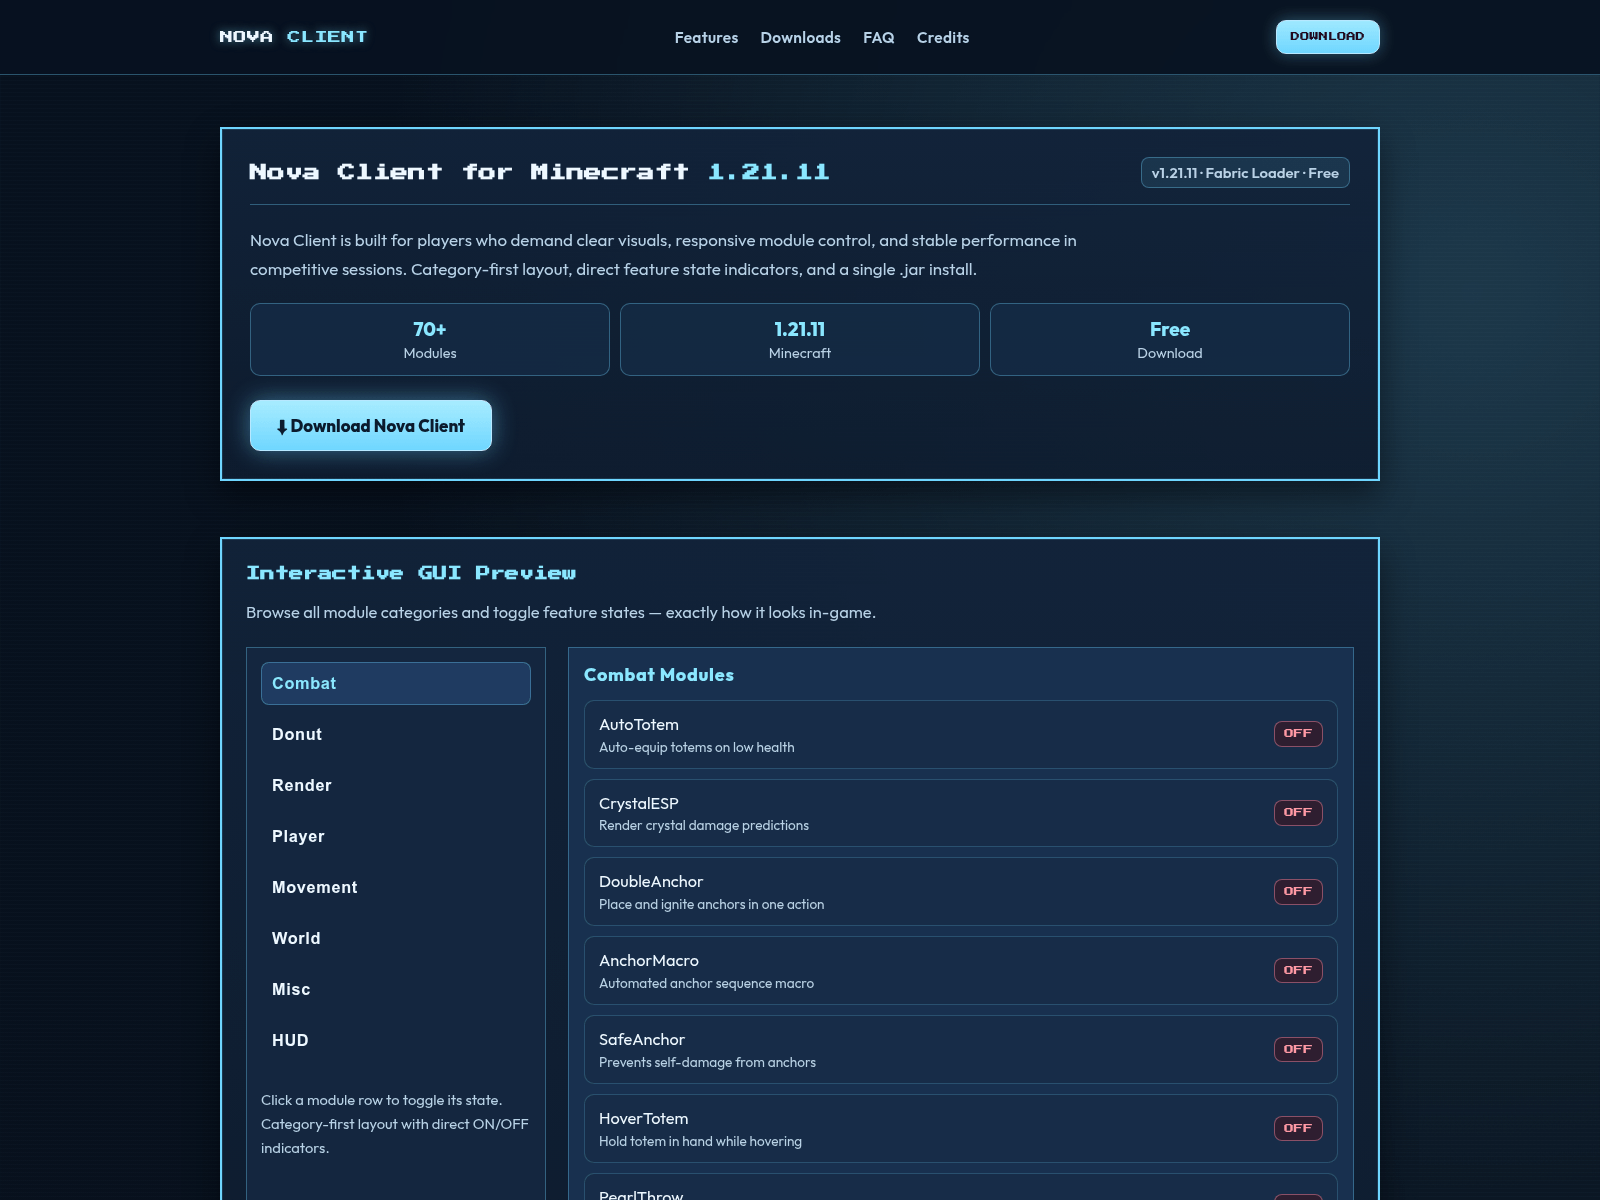Viewport: 1600px width, 1200px height.
Task: Click 'Render crystal damage predictions' description
Action: (x=704, y=826)
